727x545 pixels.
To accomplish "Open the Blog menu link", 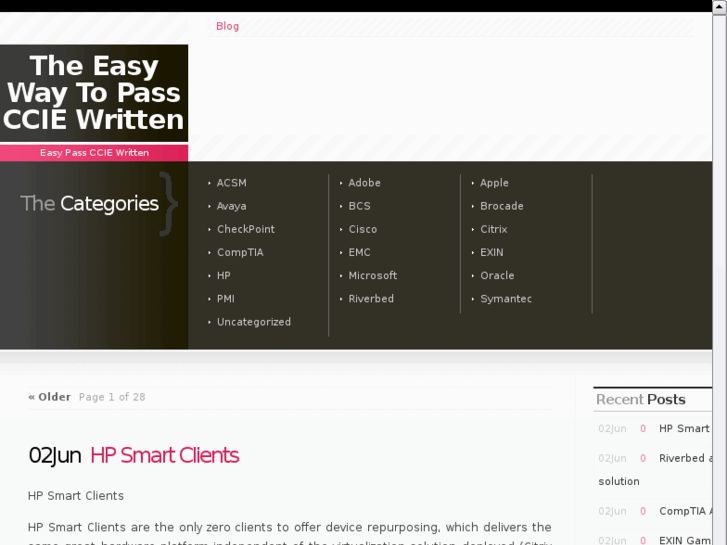I will pos(227,26).
